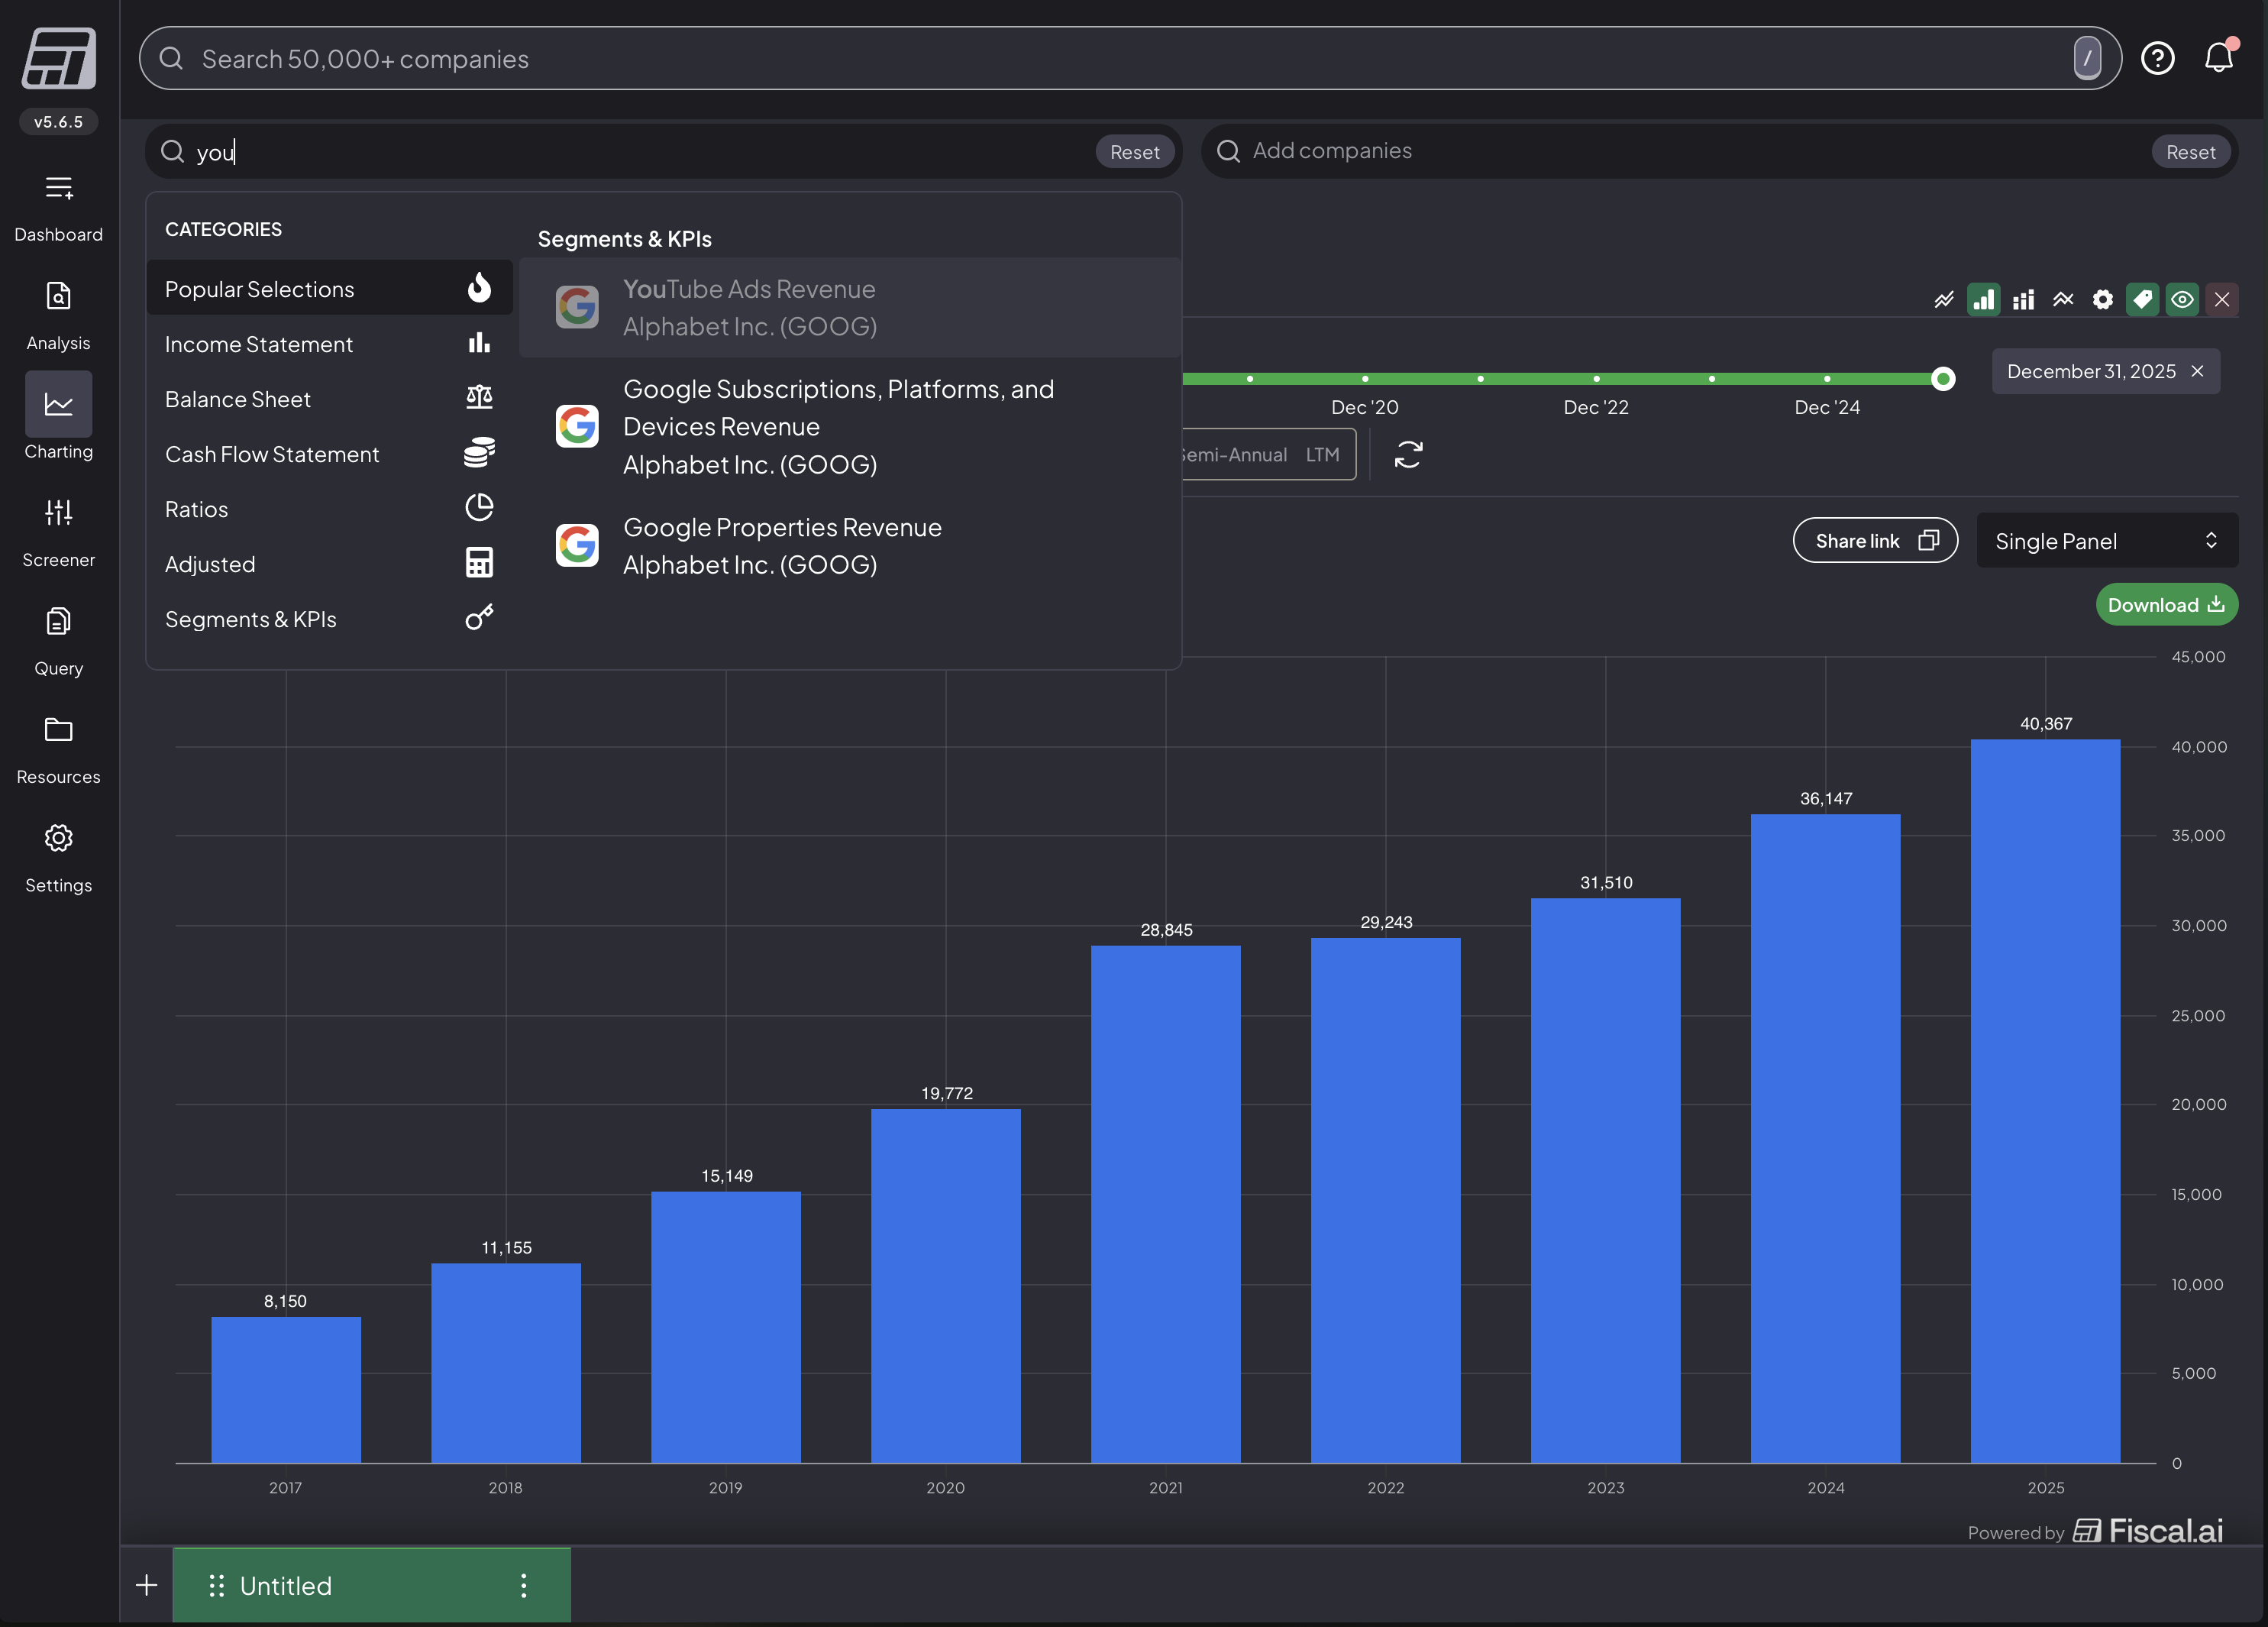Remove the series with the X icon
Image resolution: width=2268 pixels, height=1627 pixels.
point(2222,299)
